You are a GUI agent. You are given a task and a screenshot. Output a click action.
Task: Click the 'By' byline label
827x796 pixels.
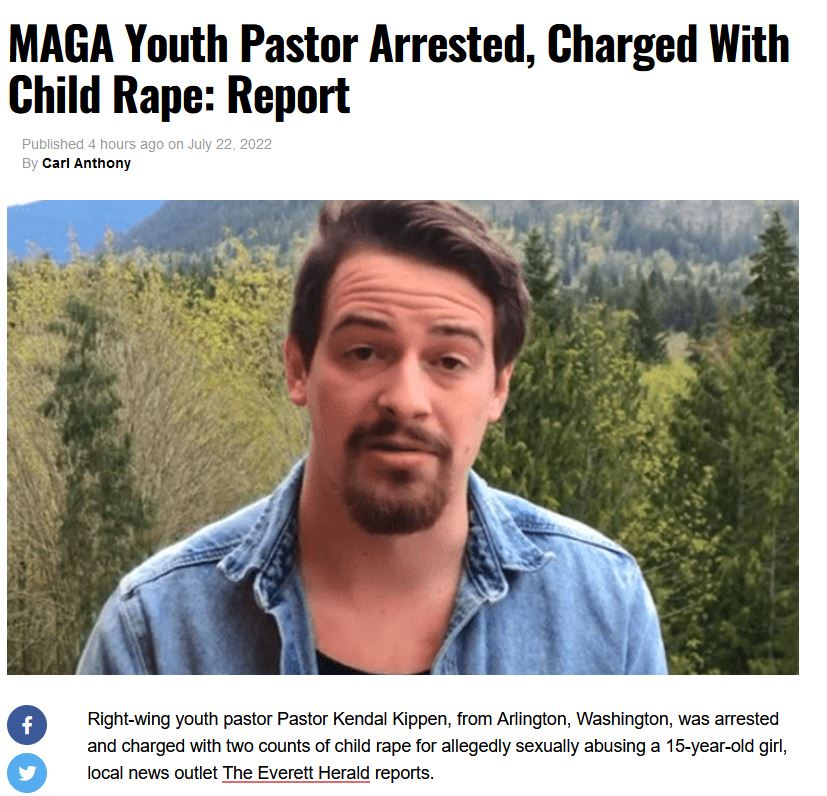tap(30, 164)
